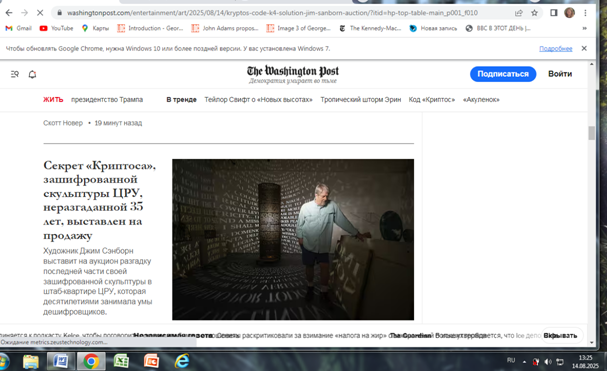Open the sections search menu icon
The width and height of the screenshot is (607, 375).
coord(15,74)
